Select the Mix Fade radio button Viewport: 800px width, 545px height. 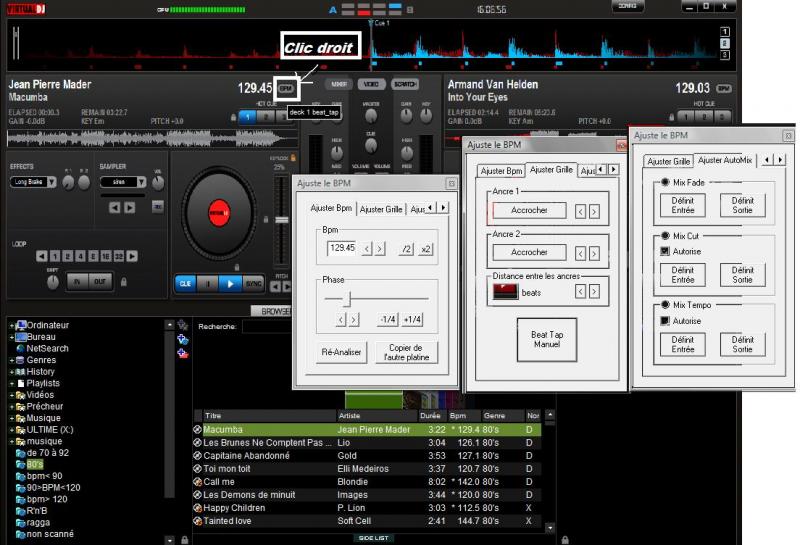665,182
